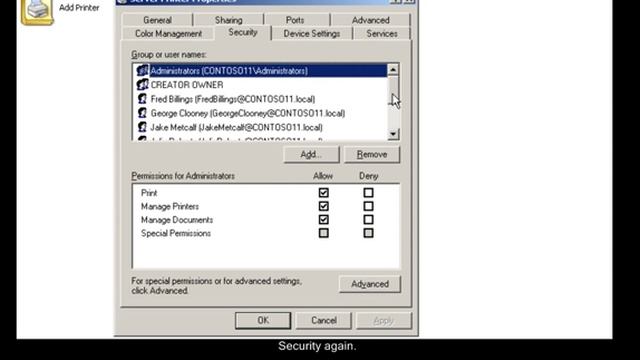Click Deny checkbox for Special Permissions
640x360 pixels.
pyautogui.click(x=368, y=233)
